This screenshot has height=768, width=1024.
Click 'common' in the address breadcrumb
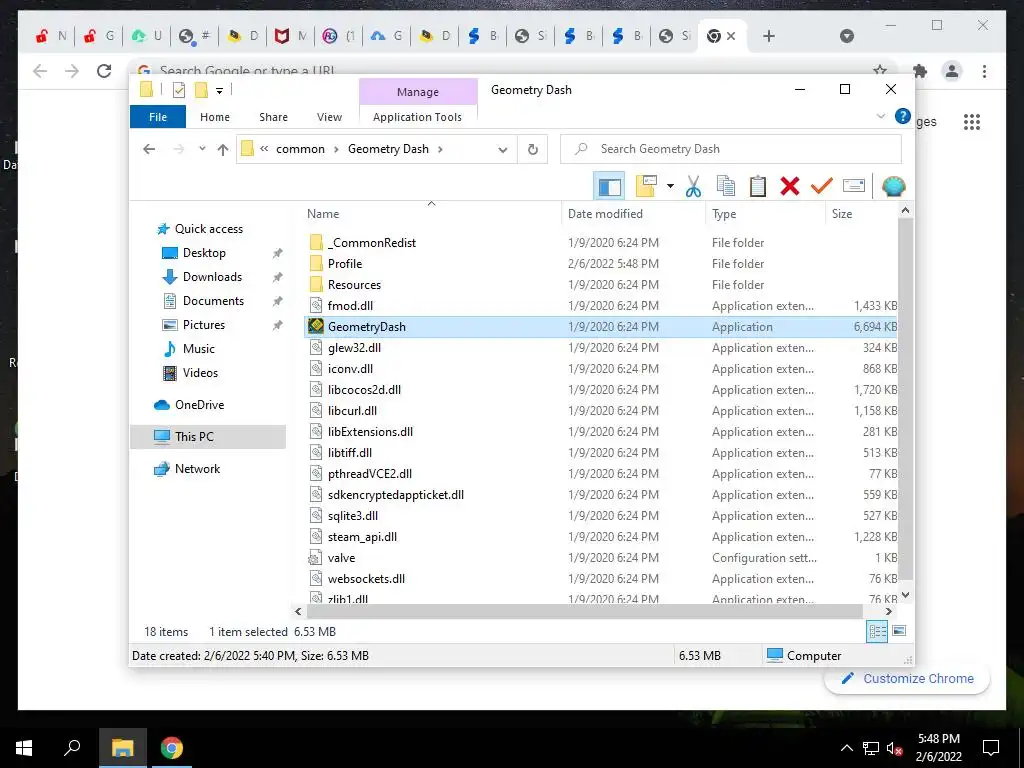pos(300,149)
